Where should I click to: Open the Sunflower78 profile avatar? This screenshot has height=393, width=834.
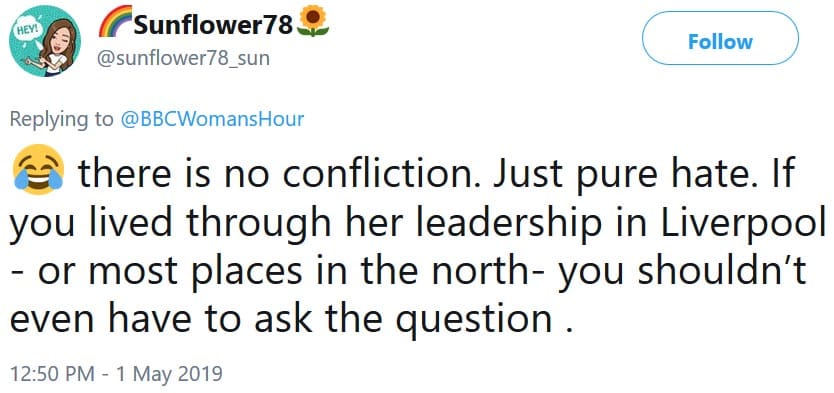click(45, 41)
